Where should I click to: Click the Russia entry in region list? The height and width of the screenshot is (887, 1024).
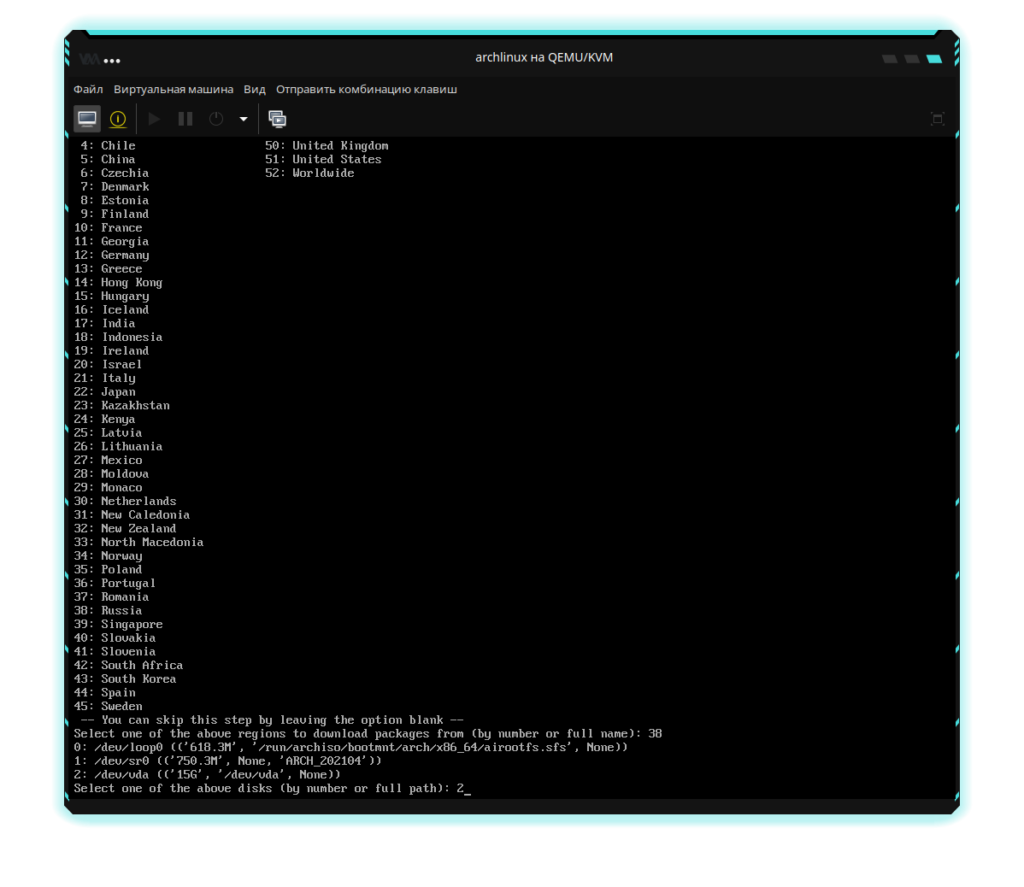(x=121, y=610)
